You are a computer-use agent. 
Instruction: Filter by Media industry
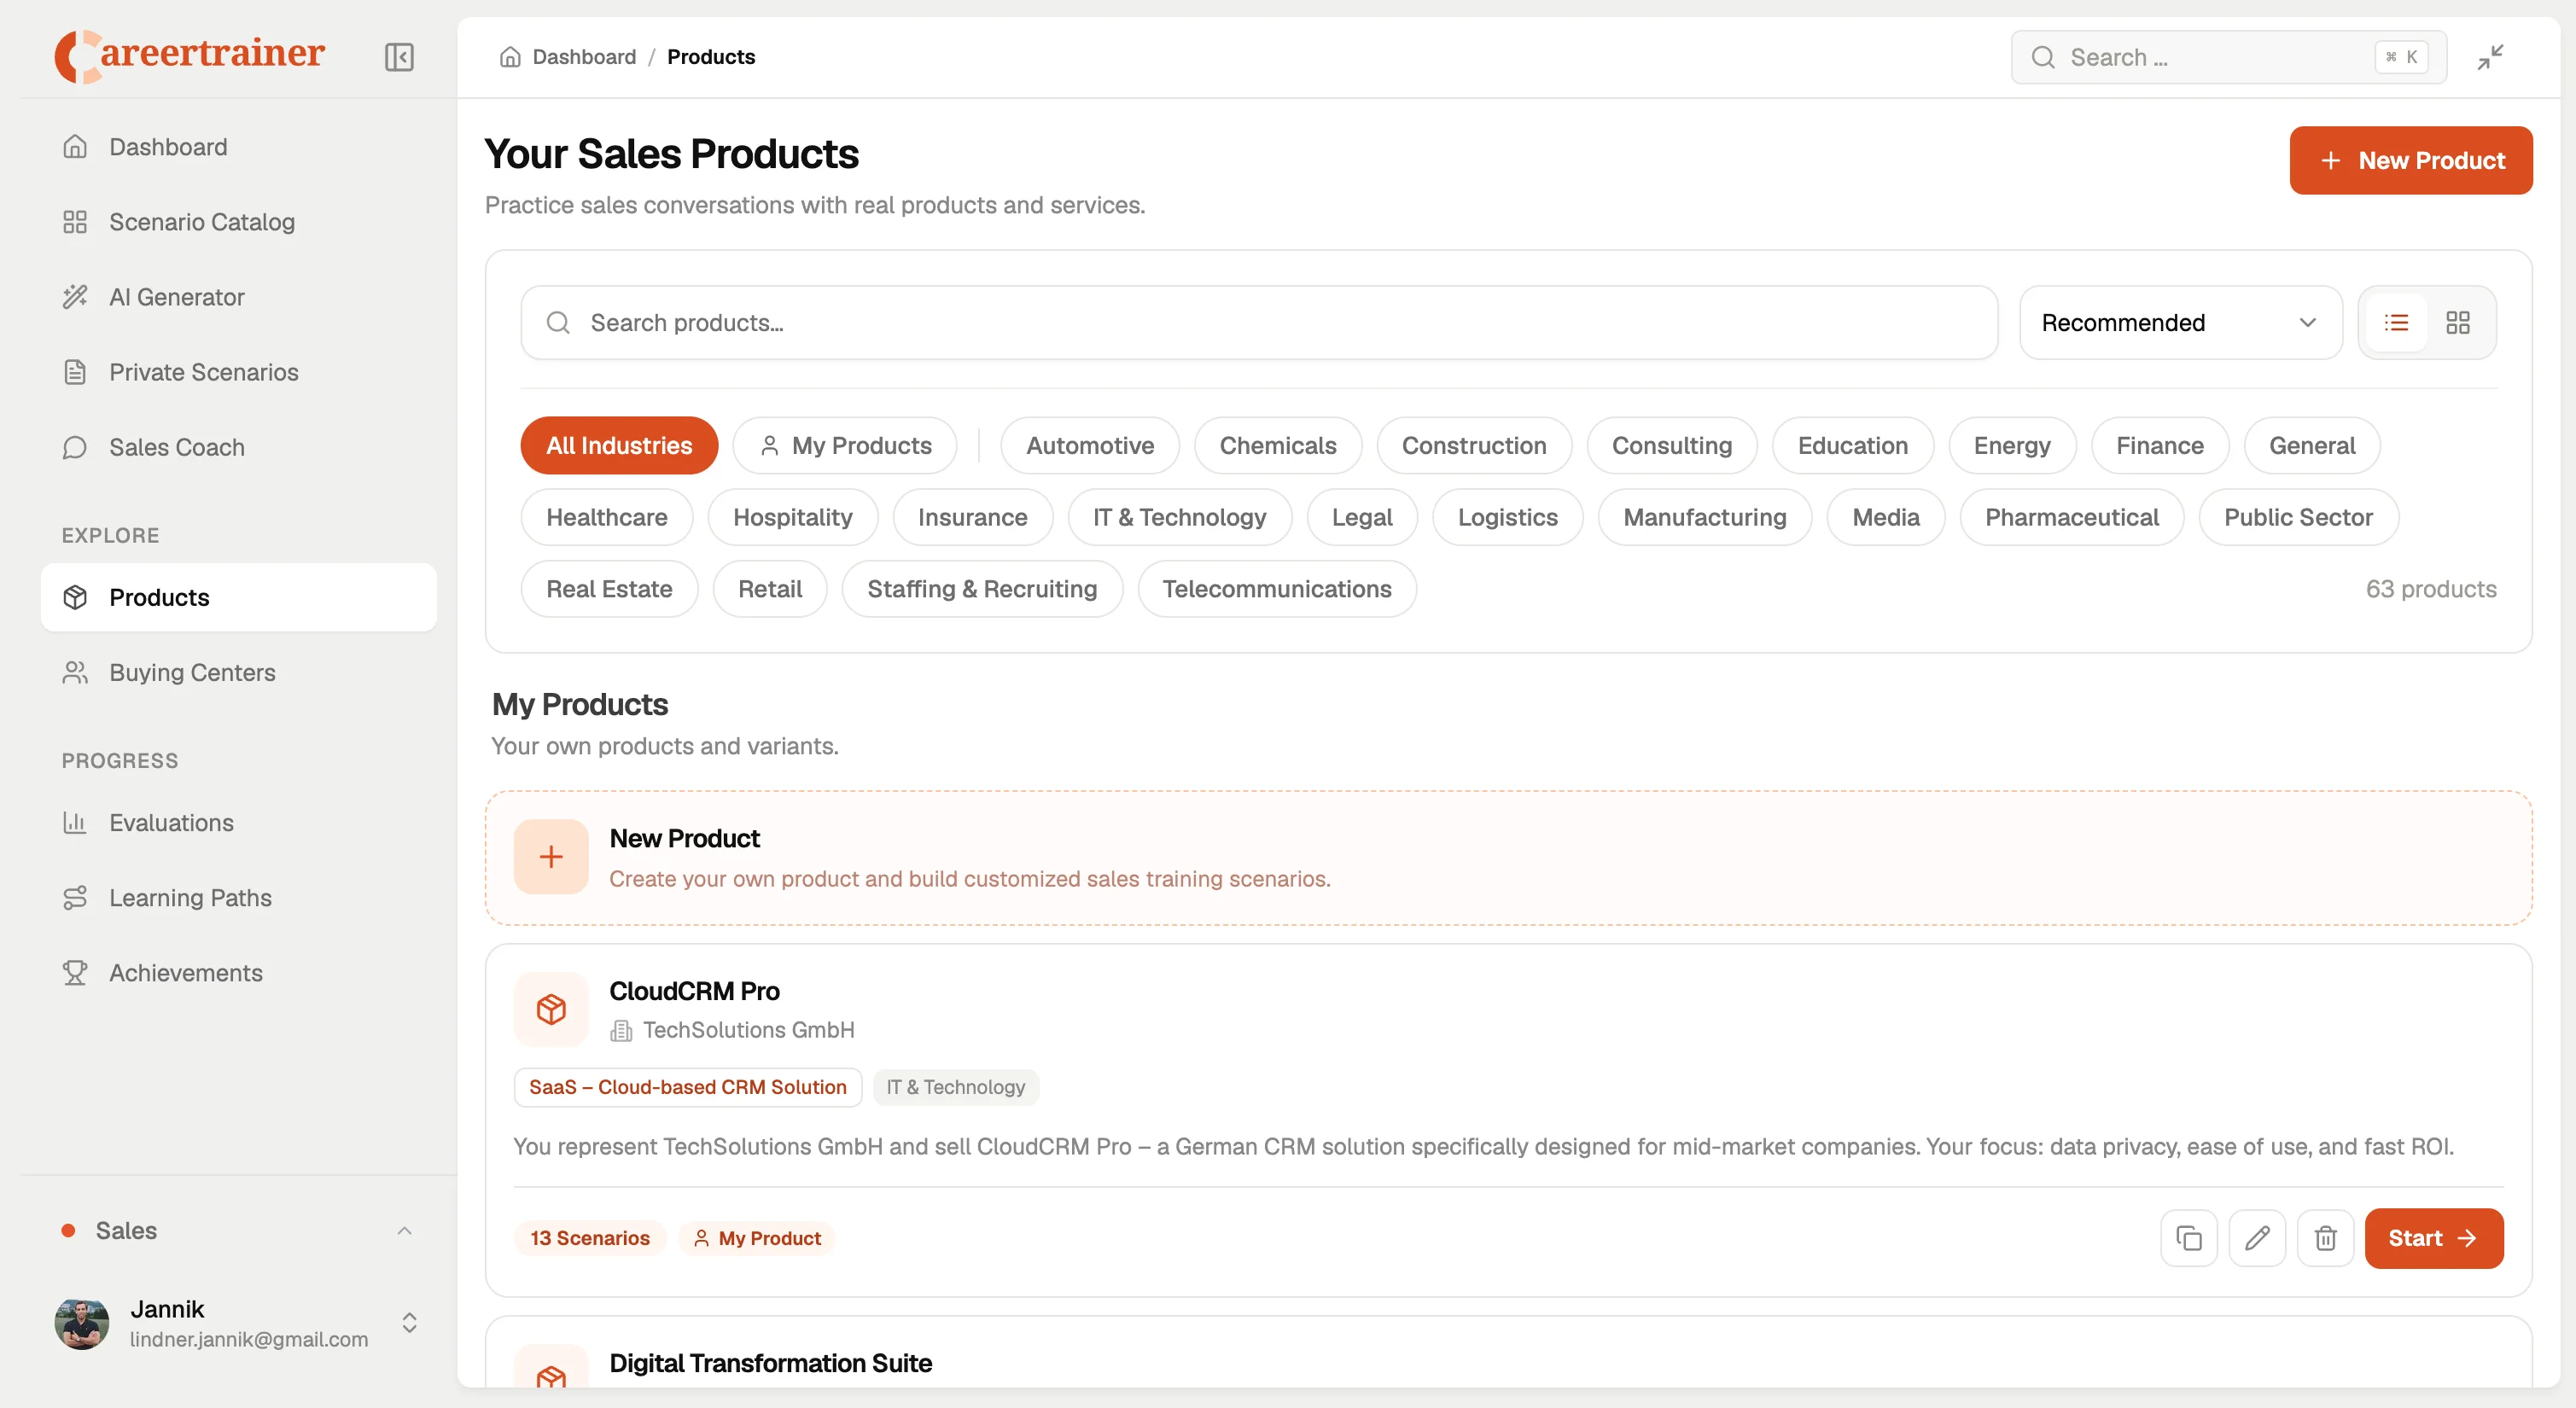(1885, 517)
